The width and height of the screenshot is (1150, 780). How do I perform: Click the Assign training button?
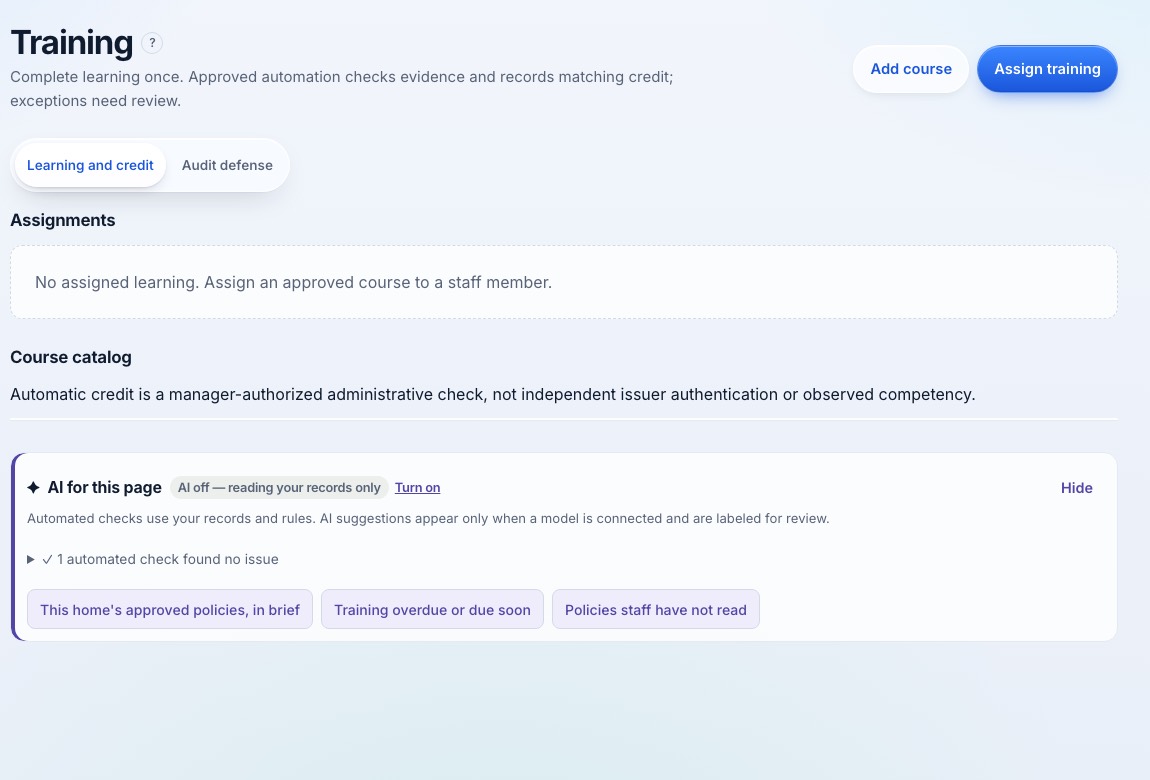pyautogui.click(x=1047, y=69)
